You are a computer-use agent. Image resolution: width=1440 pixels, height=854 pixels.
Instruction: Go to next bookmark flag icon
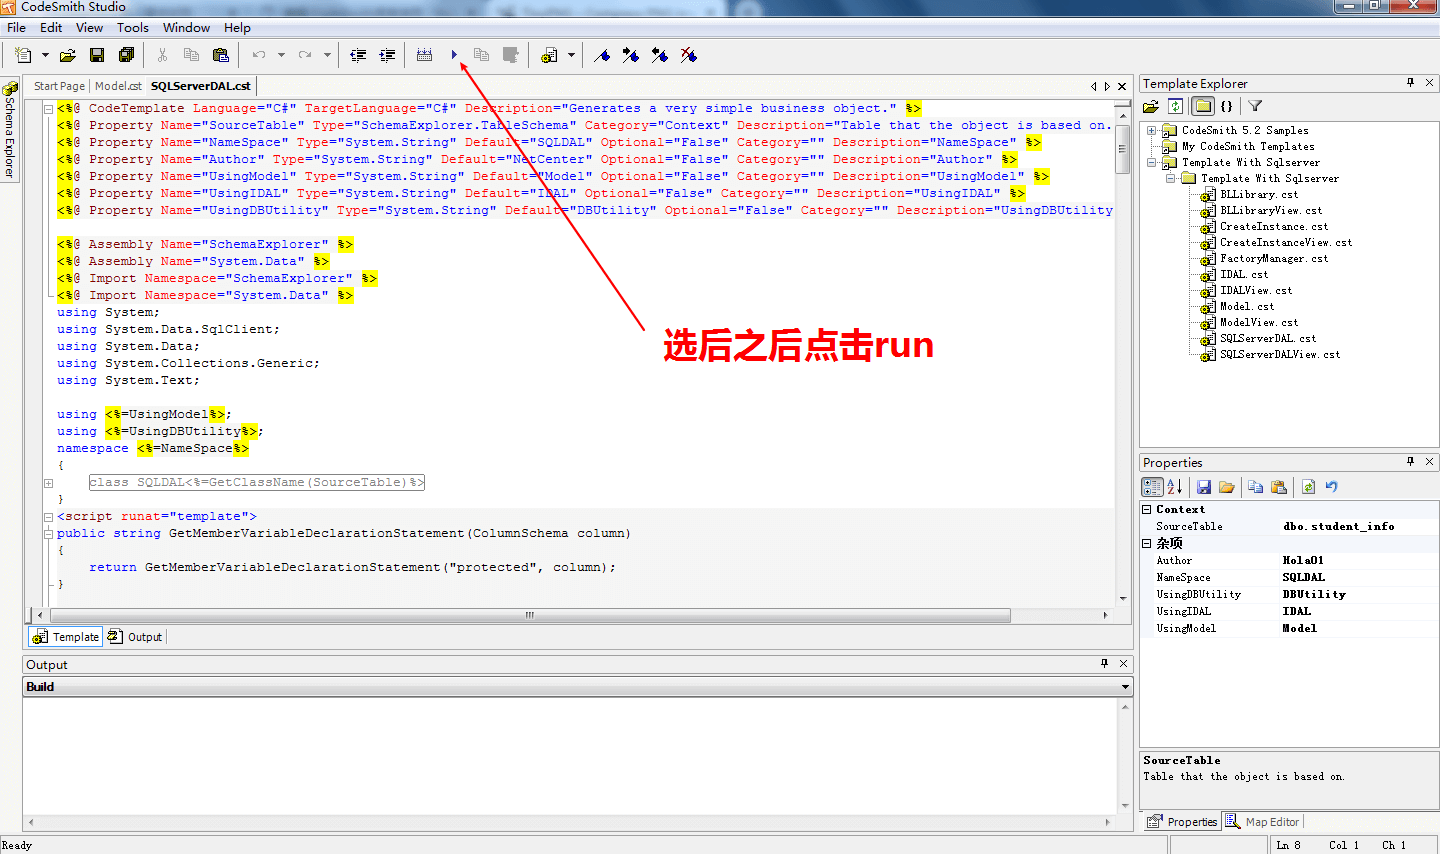(631, 55)
